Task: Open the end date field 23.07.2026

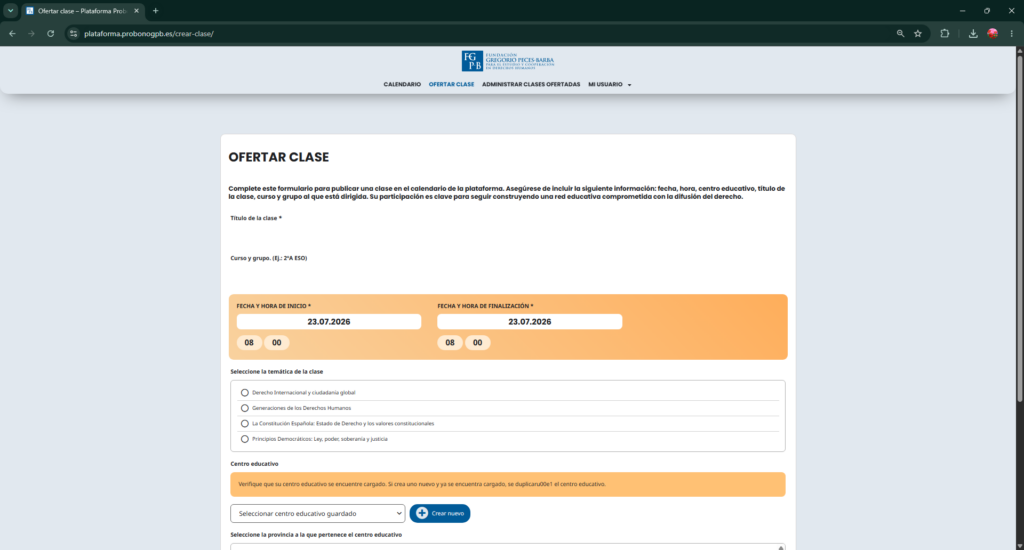Action: click(530, 321)
